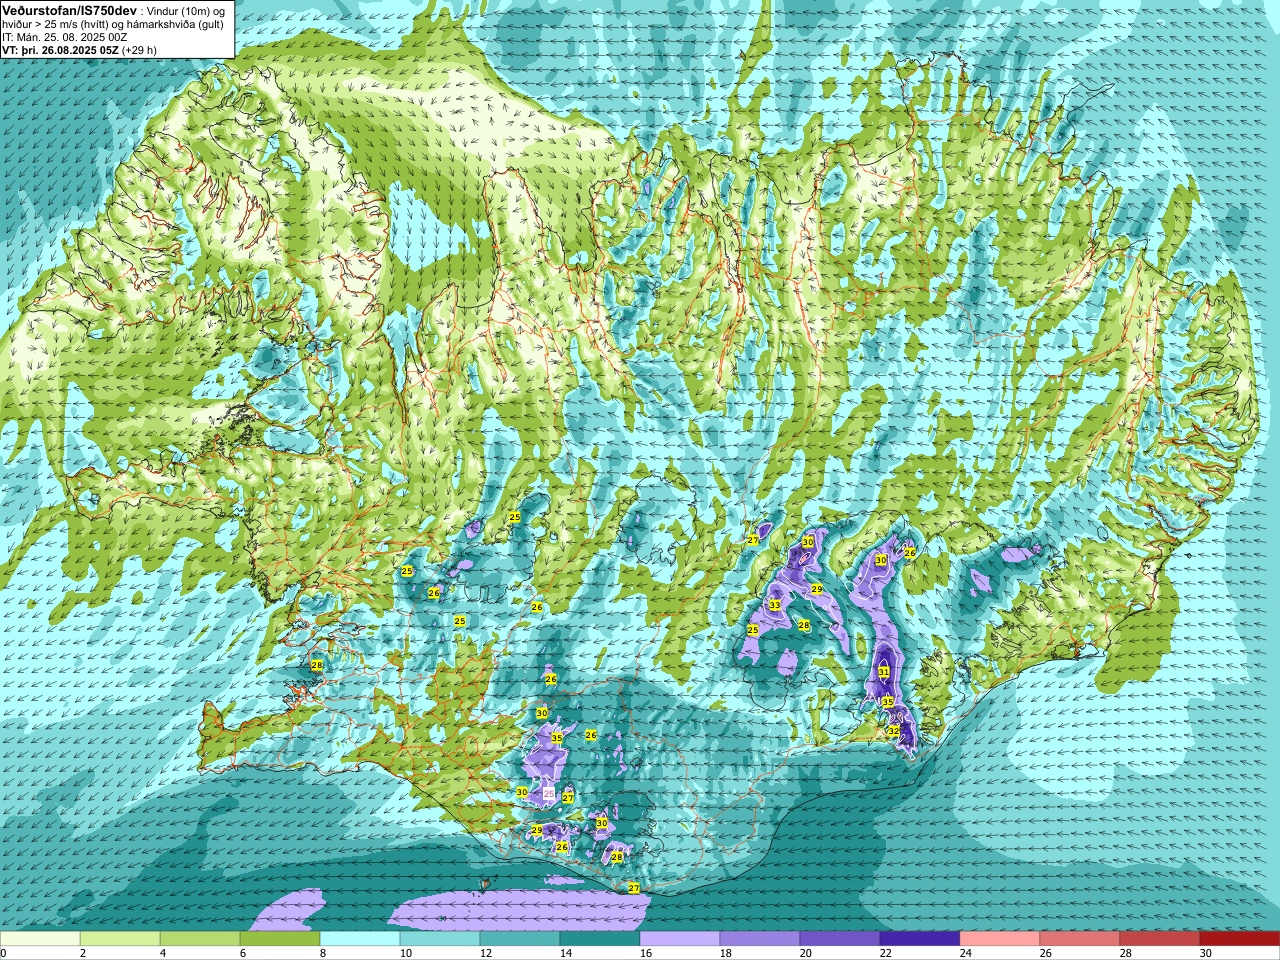Click the yellow gust label 33
This screenshot has height=960, width=1280.
click(x=774, y=605)
